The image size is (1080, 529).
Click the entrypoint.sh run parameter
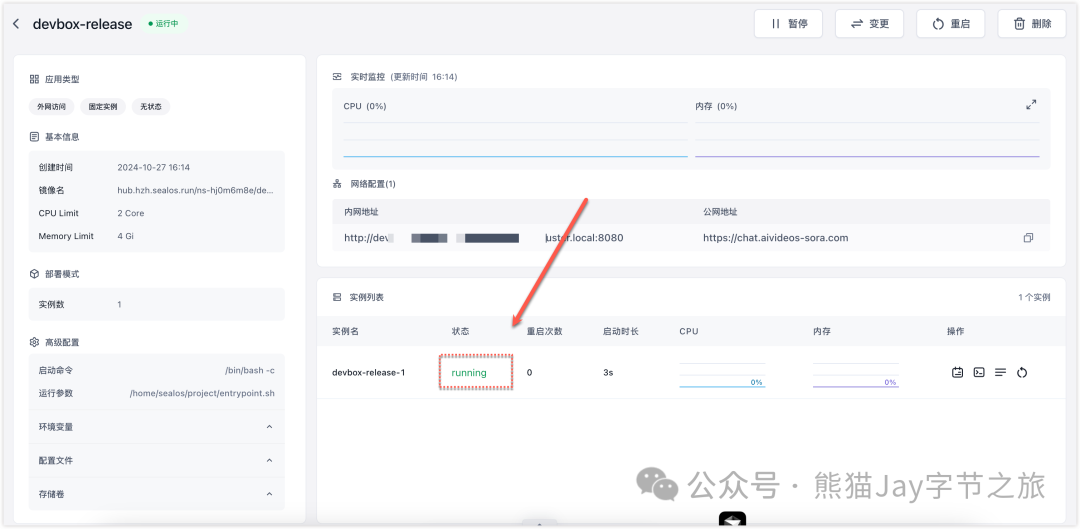tap(202, 393)
